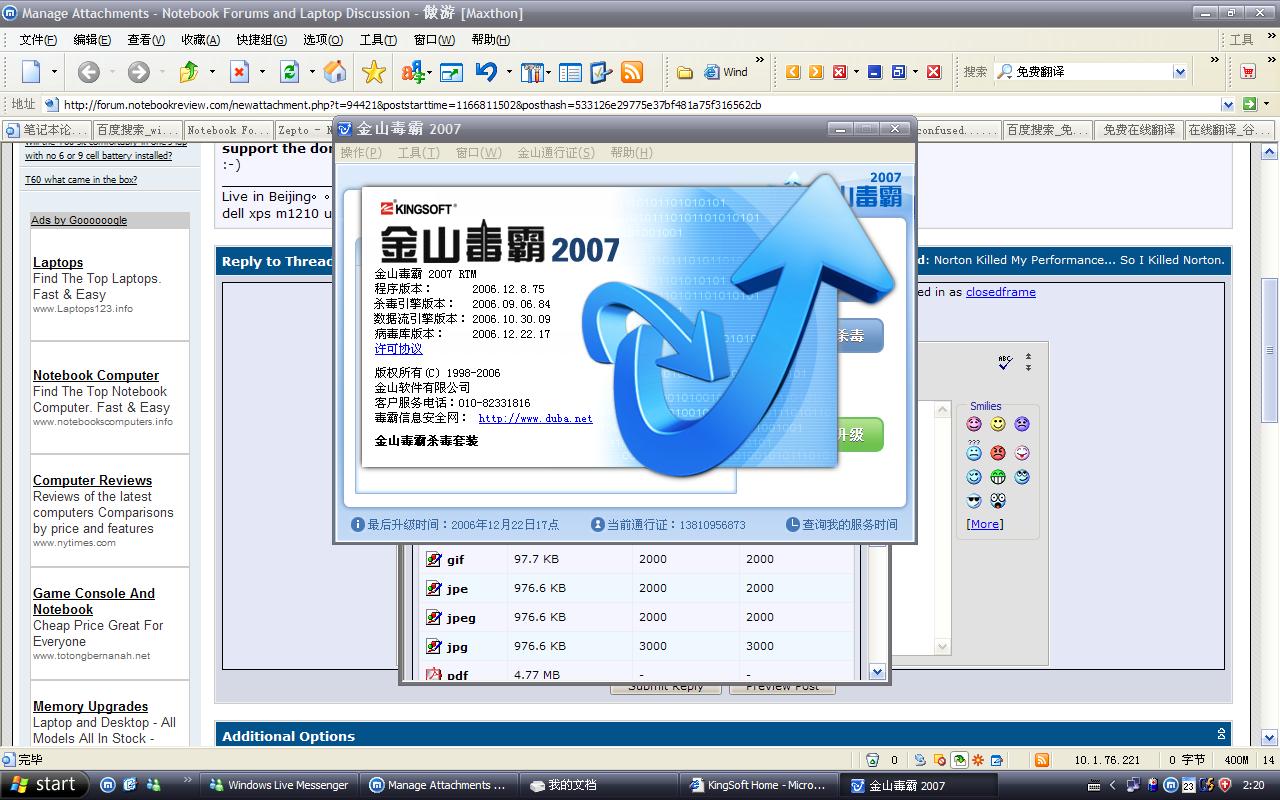Click the attachment list scroll-down arrow
This screenshot has height=800, width=1280.
point(877,672)
